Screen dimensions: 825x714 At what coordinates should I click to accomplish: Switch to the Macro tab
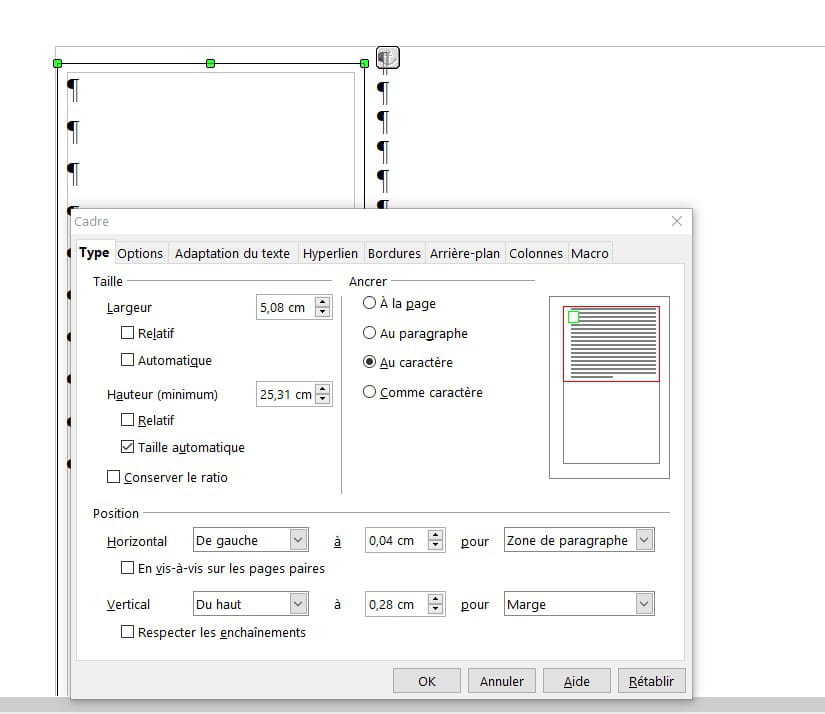589,254
